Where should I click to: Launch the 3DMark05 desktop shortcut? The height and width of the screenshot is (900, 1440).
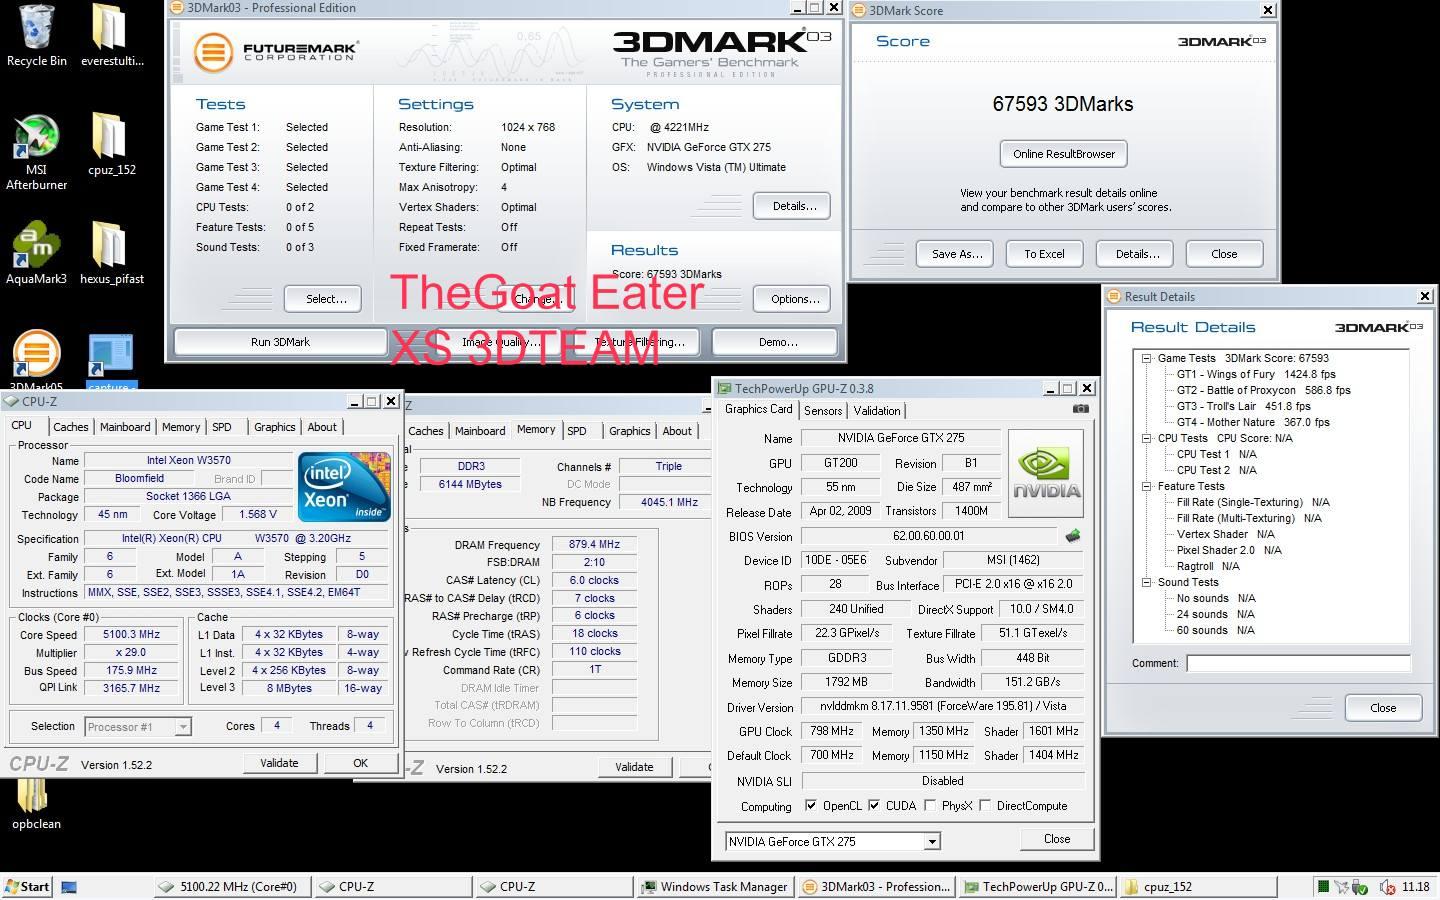[37, 360]
